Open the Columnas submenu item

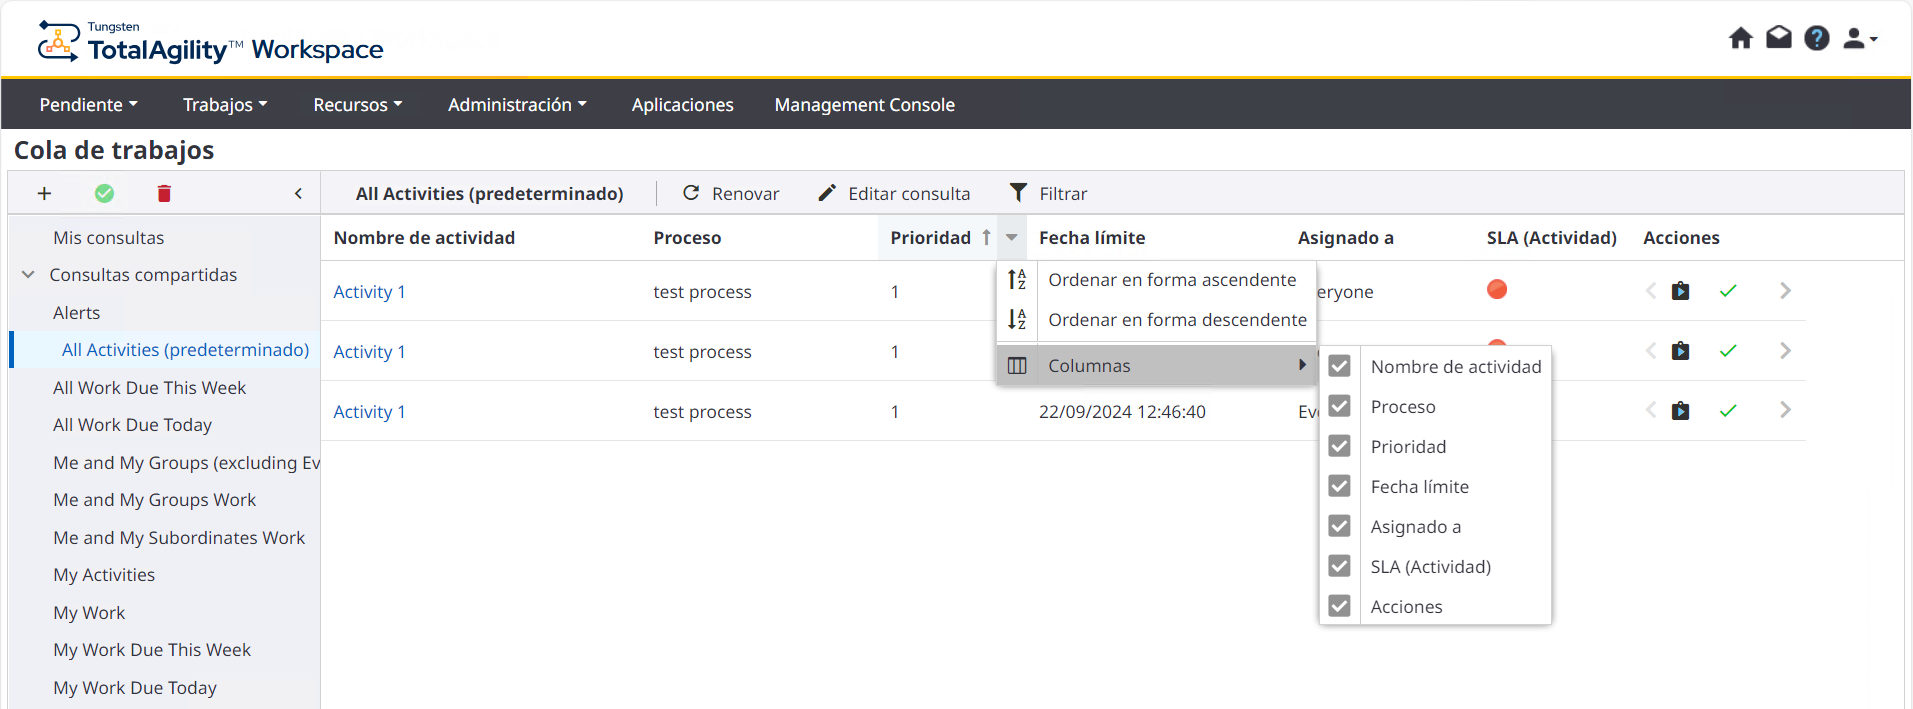(1088, 366)
